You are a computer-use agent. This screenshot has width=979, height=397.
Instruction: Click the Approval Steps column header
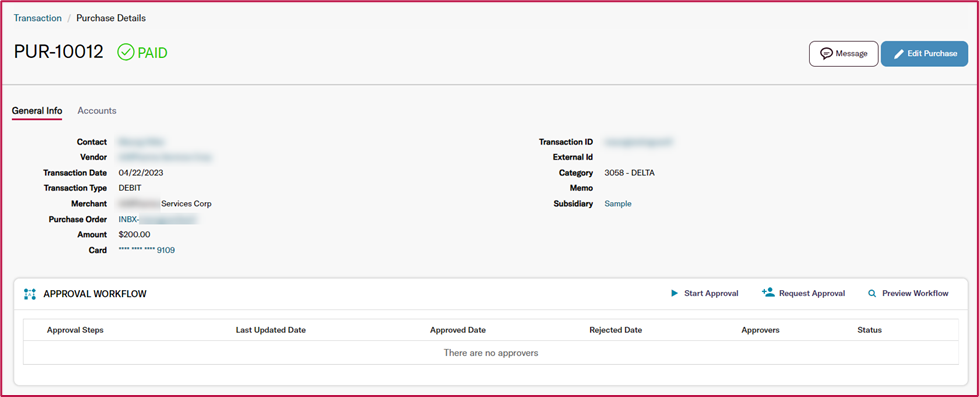coord(75,330)
